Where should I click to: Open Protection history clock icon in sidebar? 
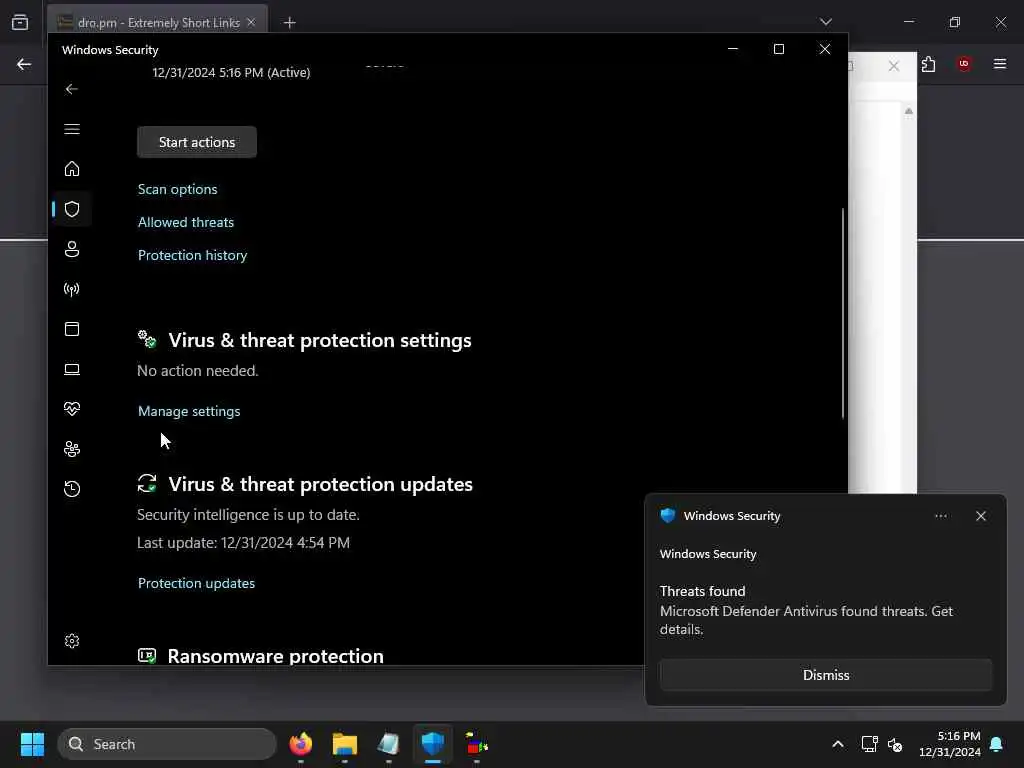click(x=72, y=489)
